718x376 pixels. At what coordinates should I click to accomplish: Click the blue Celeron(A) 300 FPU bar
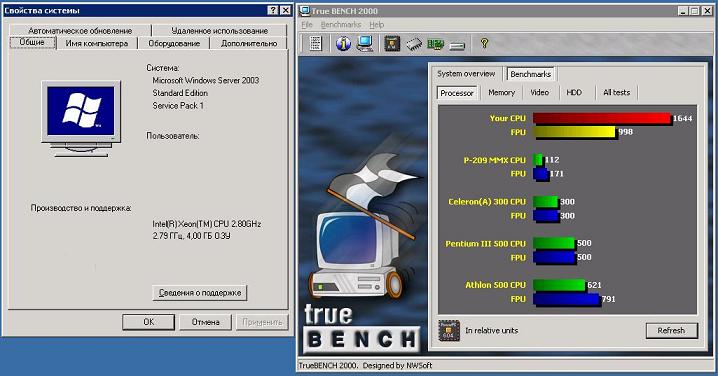pyautogui.click(x=546, y=216)
